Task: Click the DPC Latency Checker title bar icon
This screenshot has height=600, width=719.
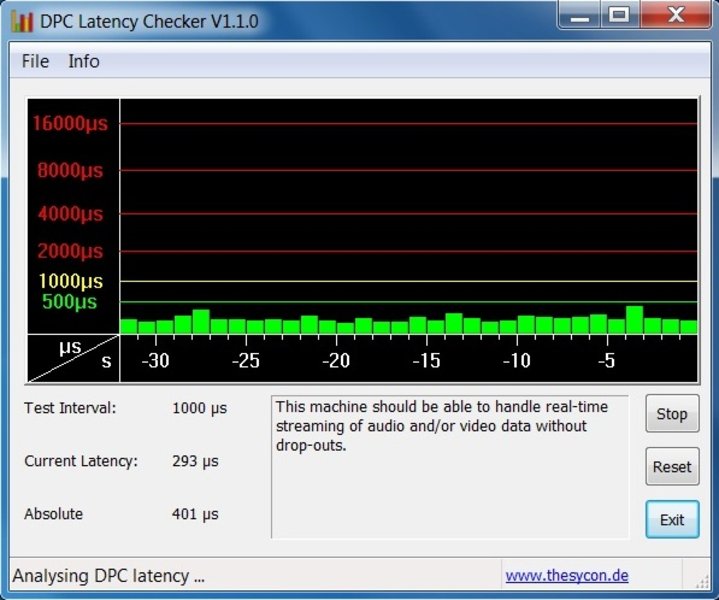Action: (22, 21)
